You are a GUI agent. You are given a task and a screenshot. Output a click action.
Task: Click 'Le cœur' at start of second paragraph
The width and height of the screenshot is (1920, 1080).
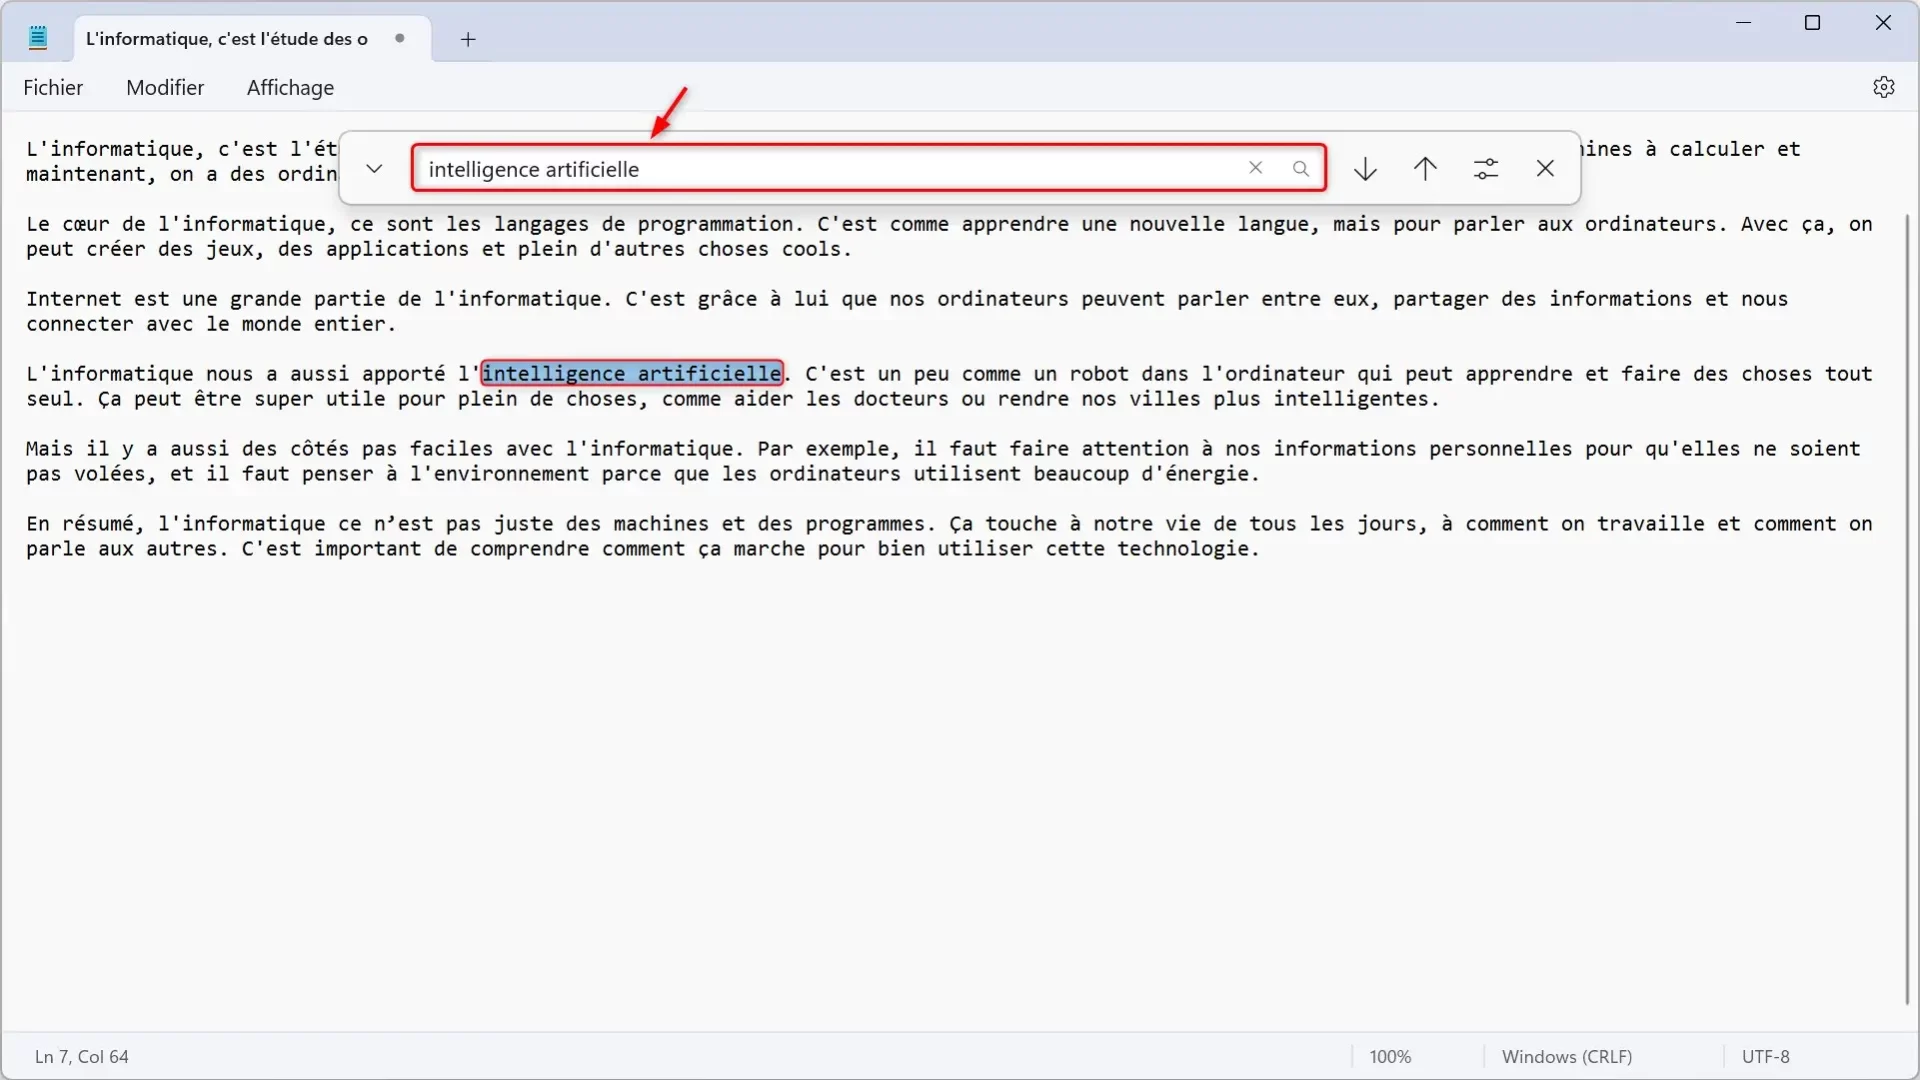(68, 223)
